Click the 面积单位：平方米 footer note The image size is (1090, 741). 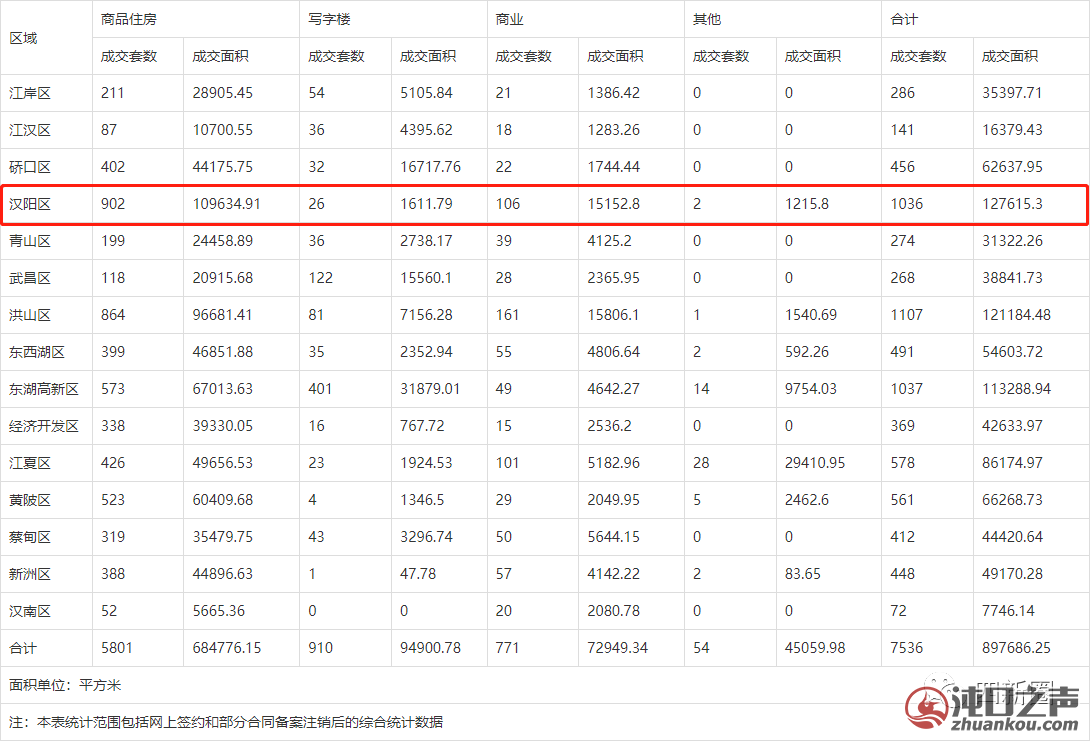(65, 685)
